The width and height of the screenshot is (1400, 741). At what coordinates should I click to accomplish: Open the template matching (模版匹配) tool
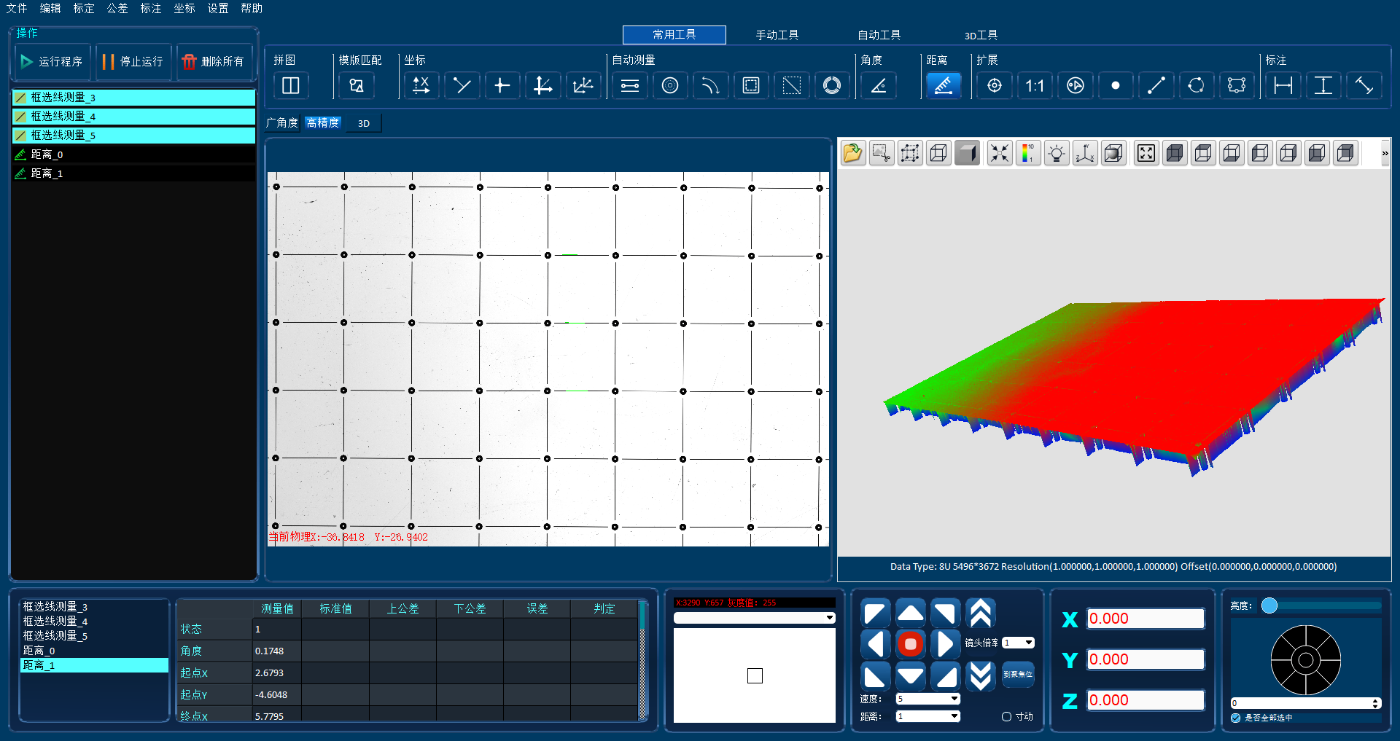[x=356, y=86]
